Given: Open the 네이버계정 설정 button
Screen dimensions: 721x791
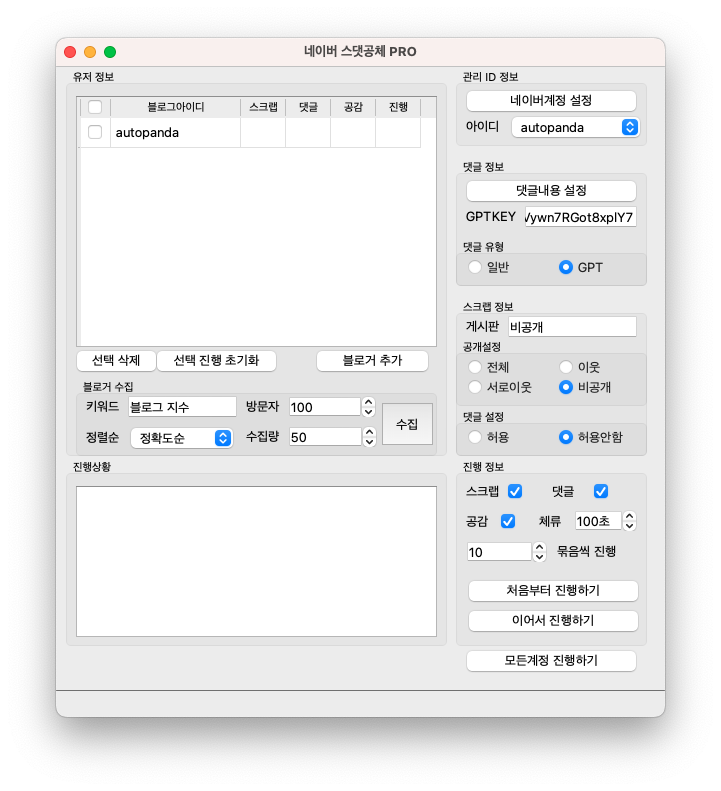Looking at the screenshot, I should point(551,100).
